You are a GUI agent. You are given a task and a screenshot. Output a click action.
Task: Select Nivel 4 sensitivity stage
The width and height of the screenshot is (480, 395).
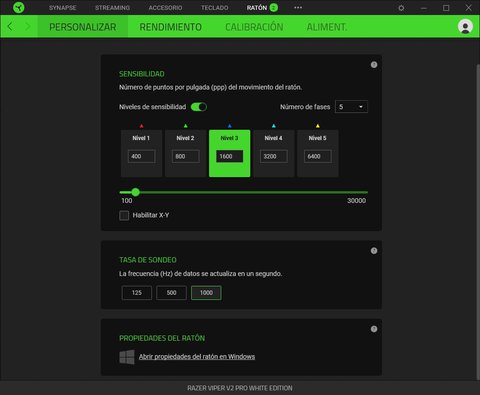pos(273,153)
